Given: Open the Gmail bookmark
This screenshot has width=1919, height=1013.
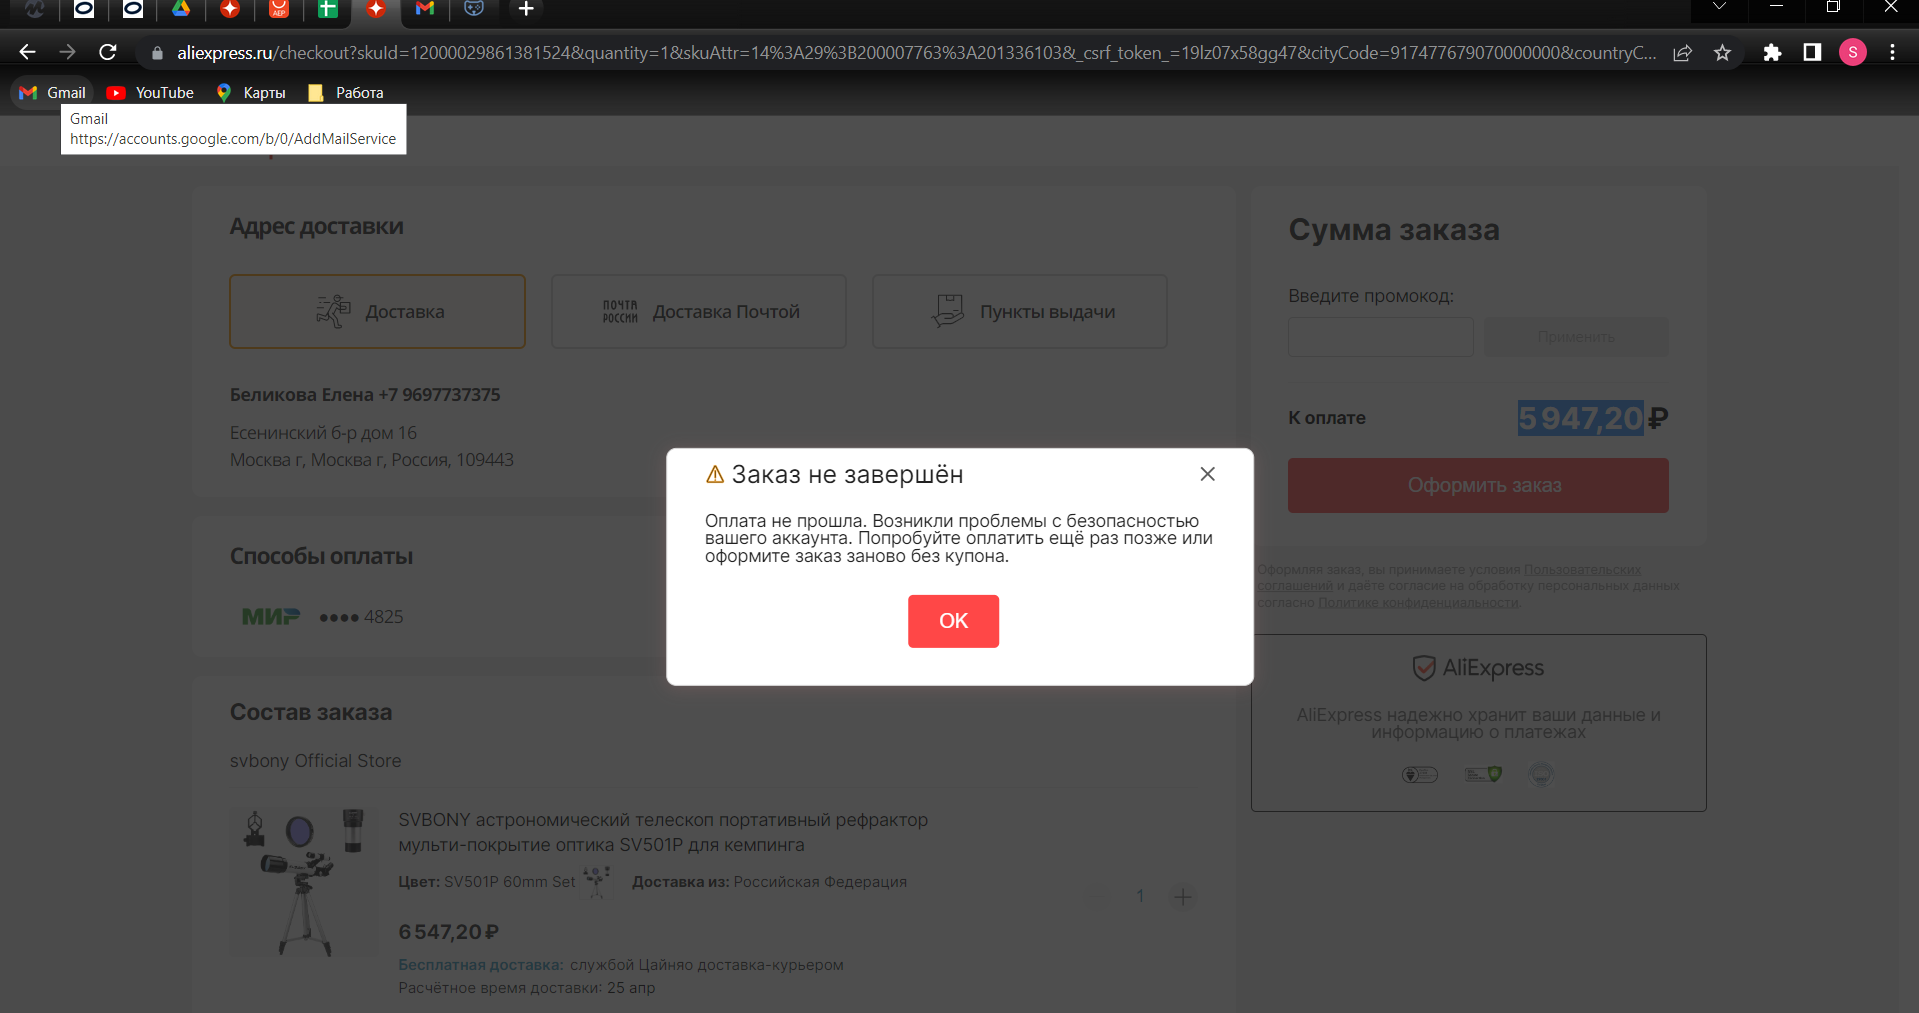Looking at the screenshot, I should click(53, 92).
